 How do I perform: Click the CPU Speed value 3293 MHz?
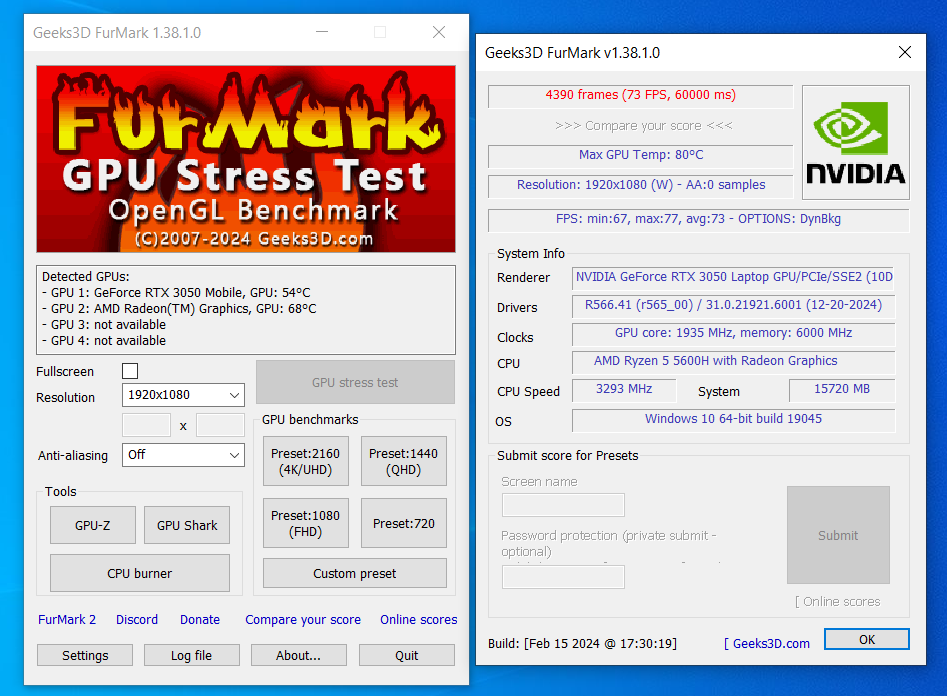(x=624, y=390)
